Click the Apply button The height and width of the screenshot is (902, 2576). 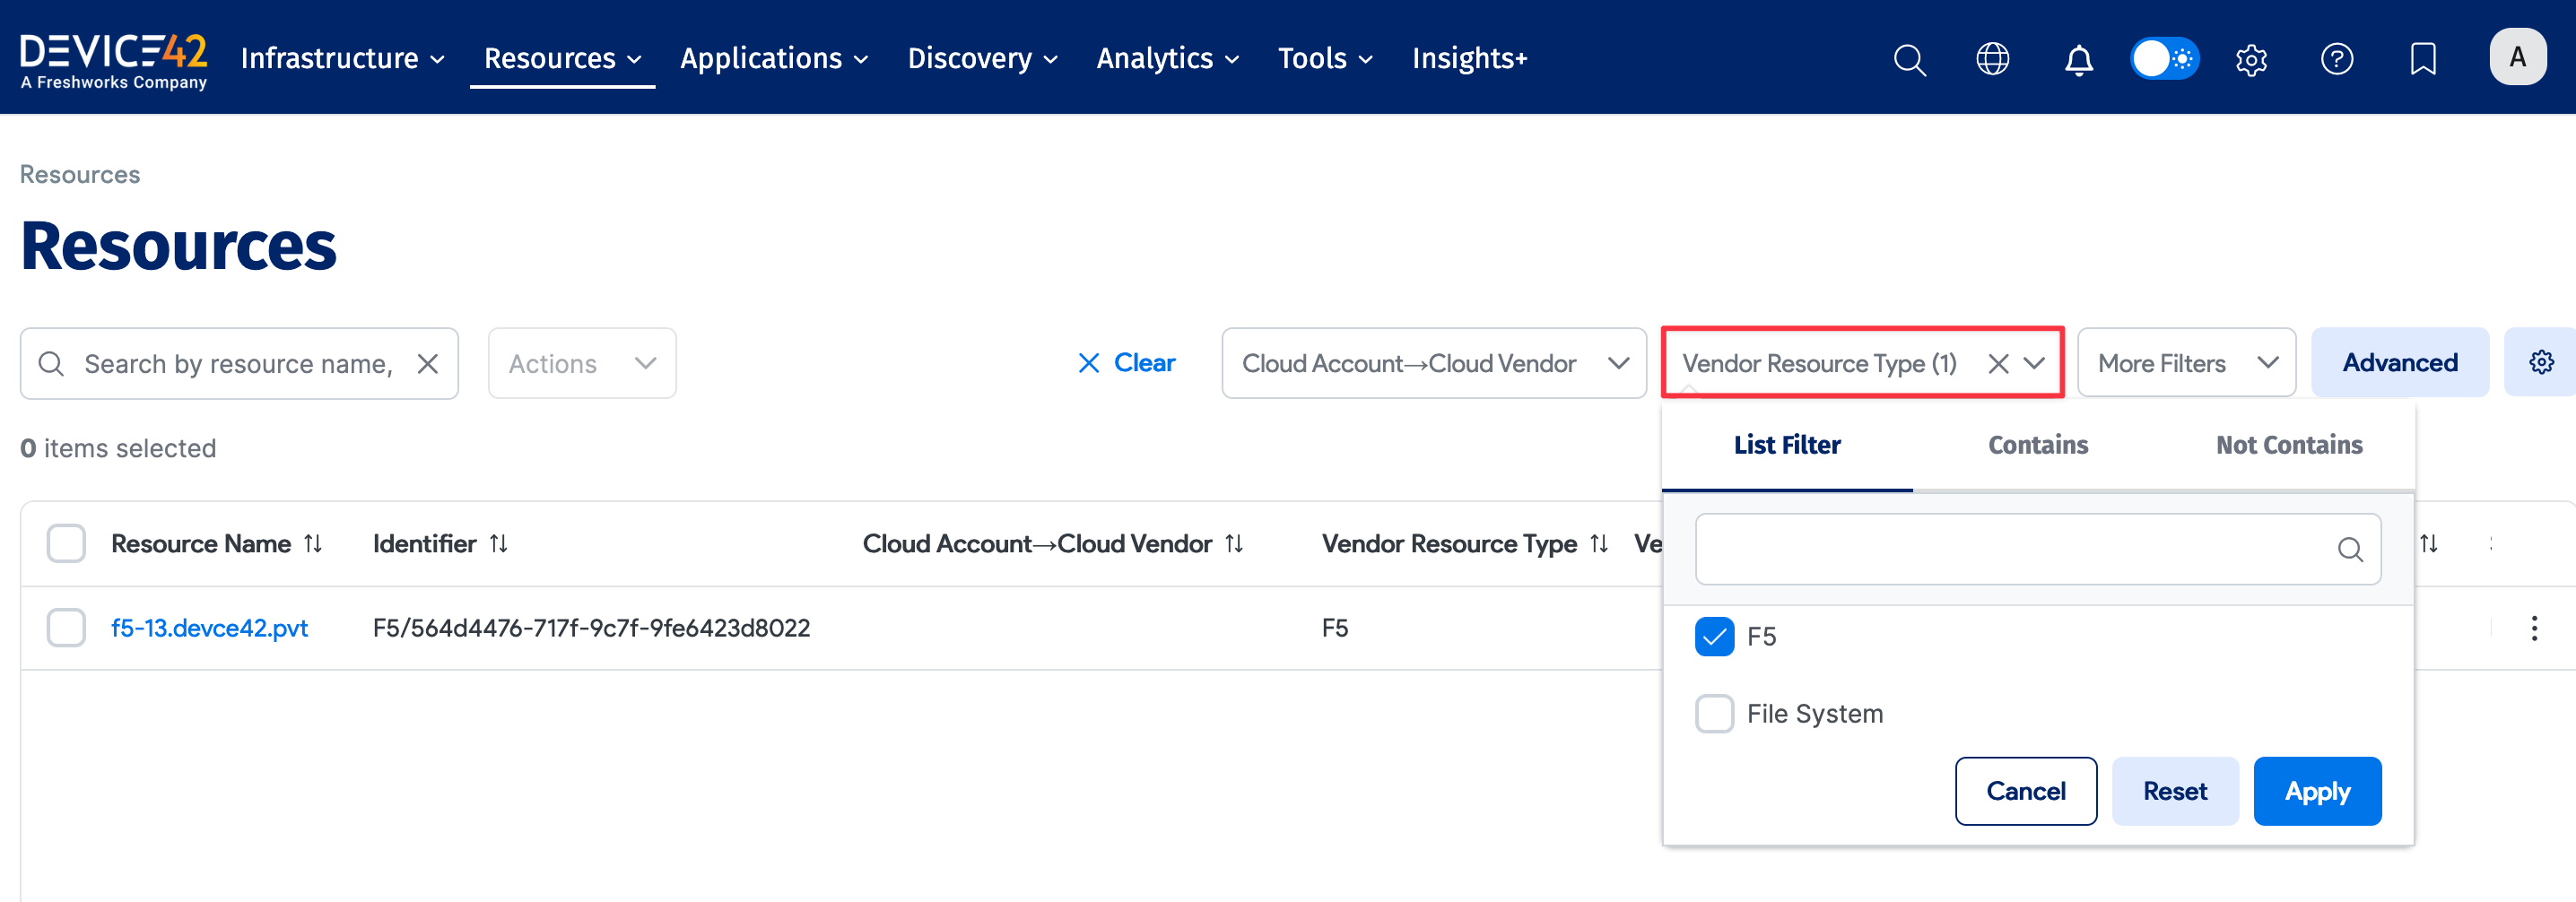[2316, 791]
